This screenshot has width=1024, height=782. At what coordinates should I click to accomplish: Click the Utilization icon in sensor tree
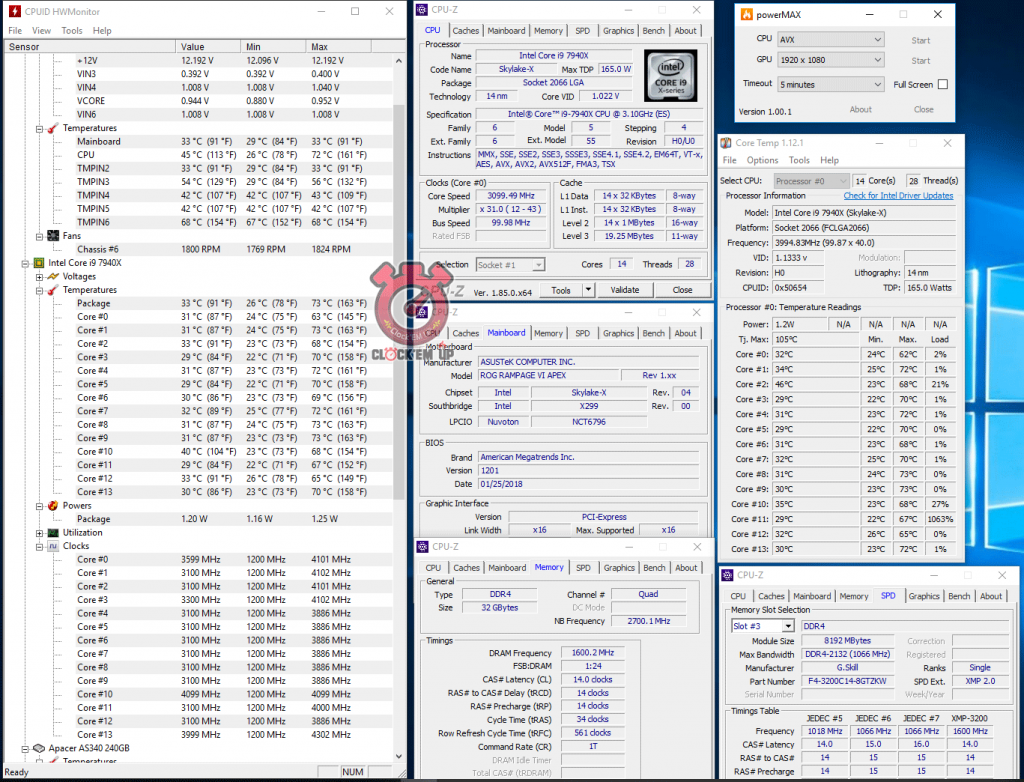click(x=53, y=533)
